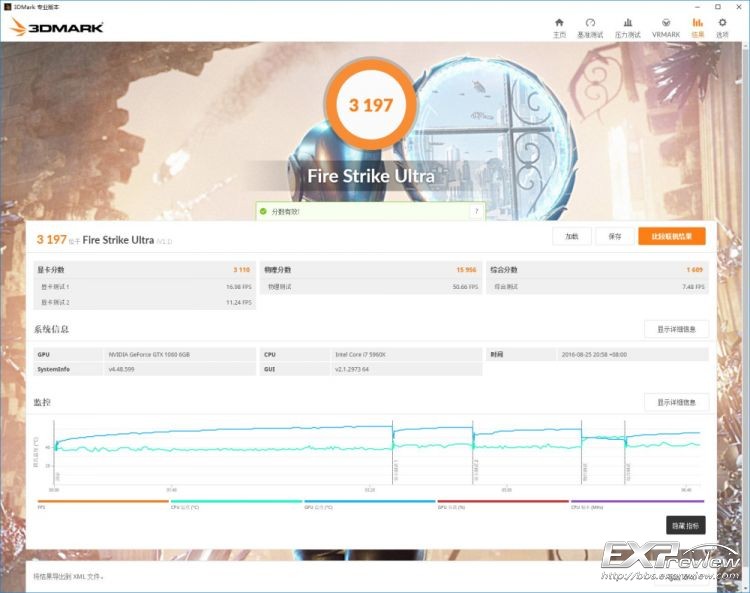Screen dimensions: 750x593
Task: Open the VRMARK section icon
Action: (x=665, y=23)
